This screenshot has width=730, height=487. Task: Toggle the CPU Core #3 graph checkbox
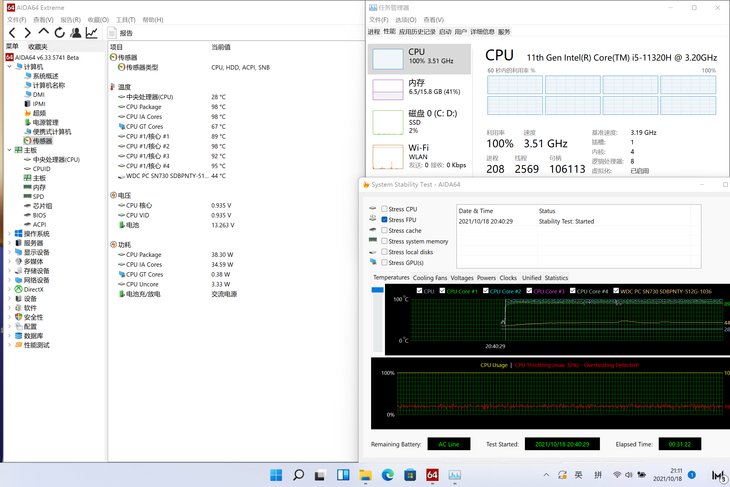pyautogui.click(x=529, y=291)
